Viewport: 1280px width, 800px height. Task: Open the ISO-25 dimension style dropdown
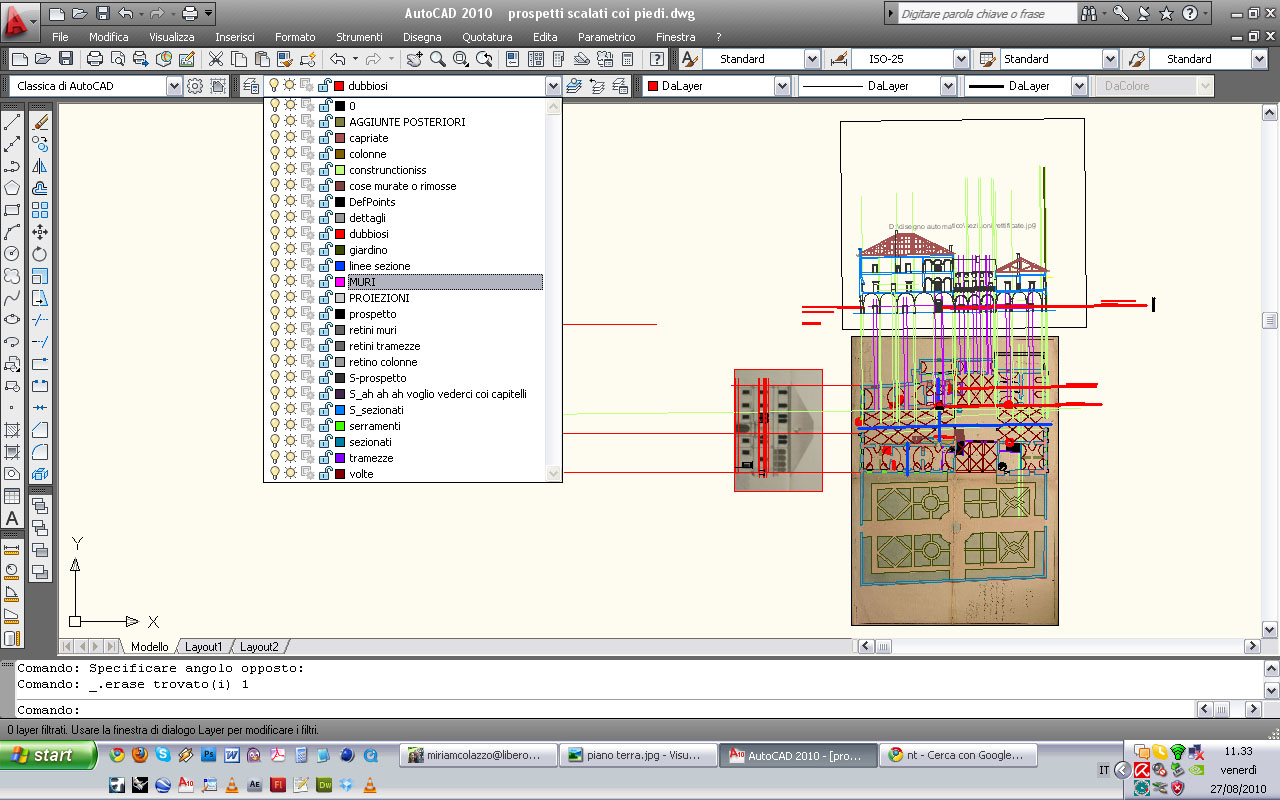click(961, 59)
